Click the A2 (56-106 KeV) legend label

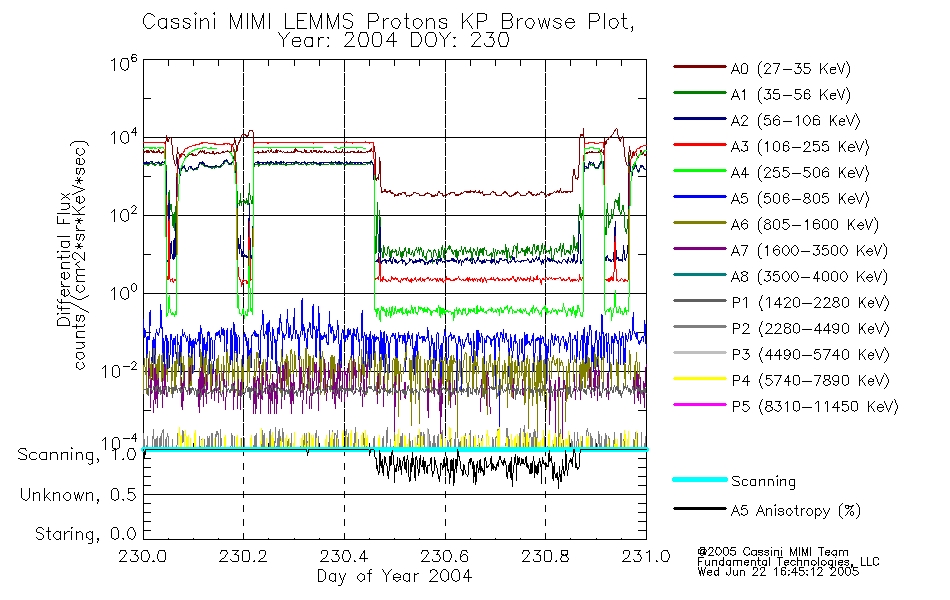[x=796, y=121]
